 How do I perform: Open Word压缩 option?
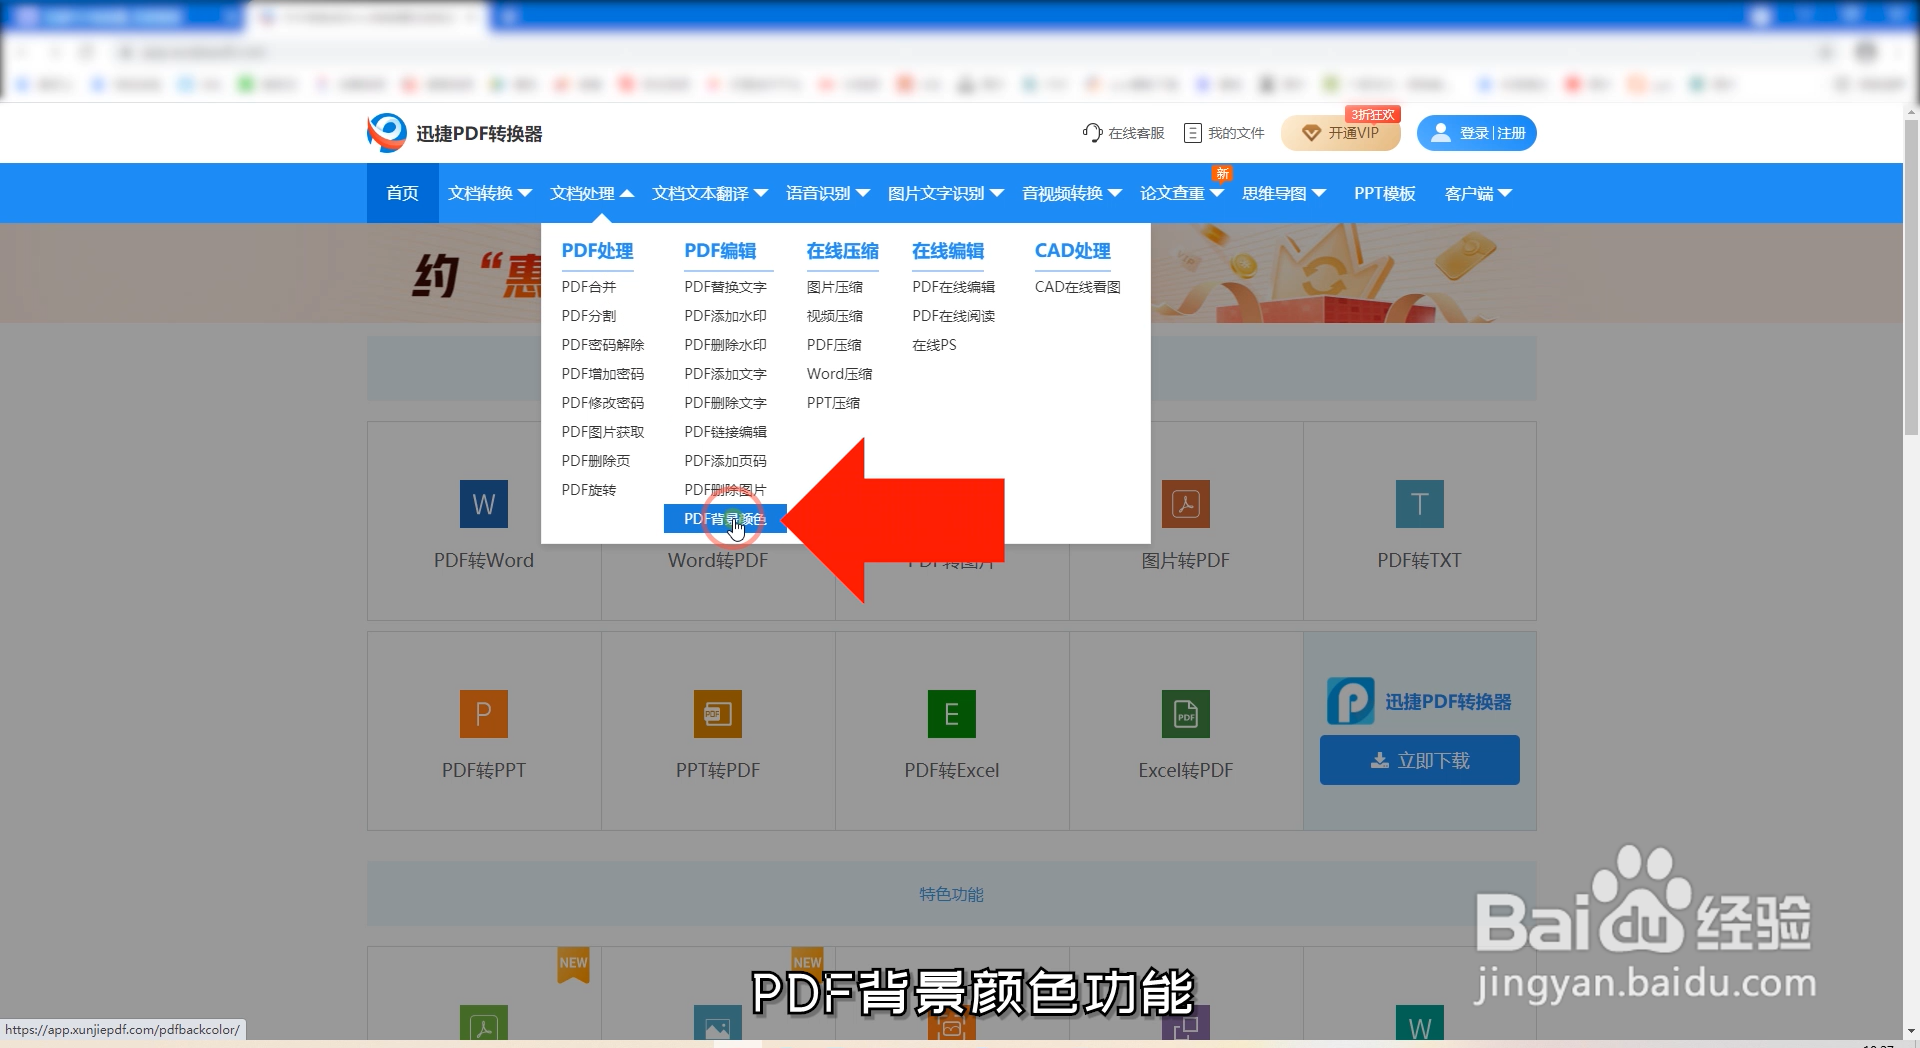[x=840, y=374]
